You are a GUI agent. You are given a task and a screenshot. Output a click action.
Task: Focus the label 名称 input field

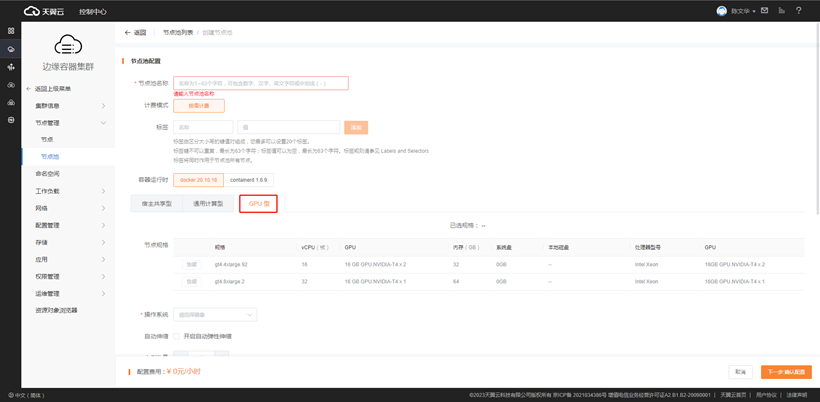(203, 127)
